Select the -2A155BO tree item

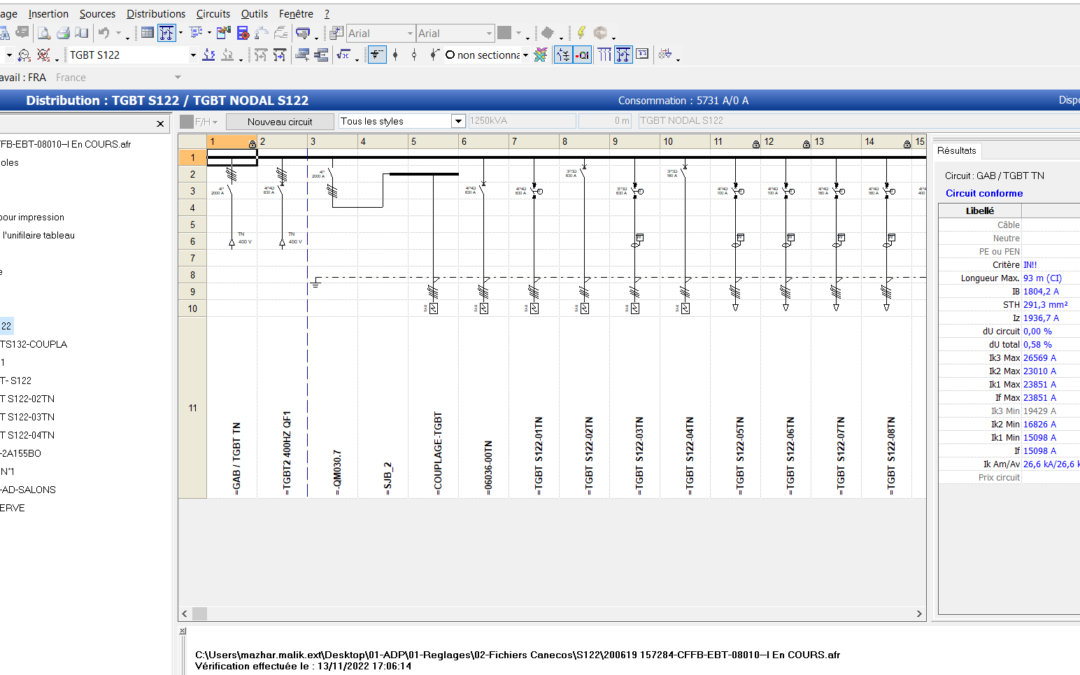[21, 453]
